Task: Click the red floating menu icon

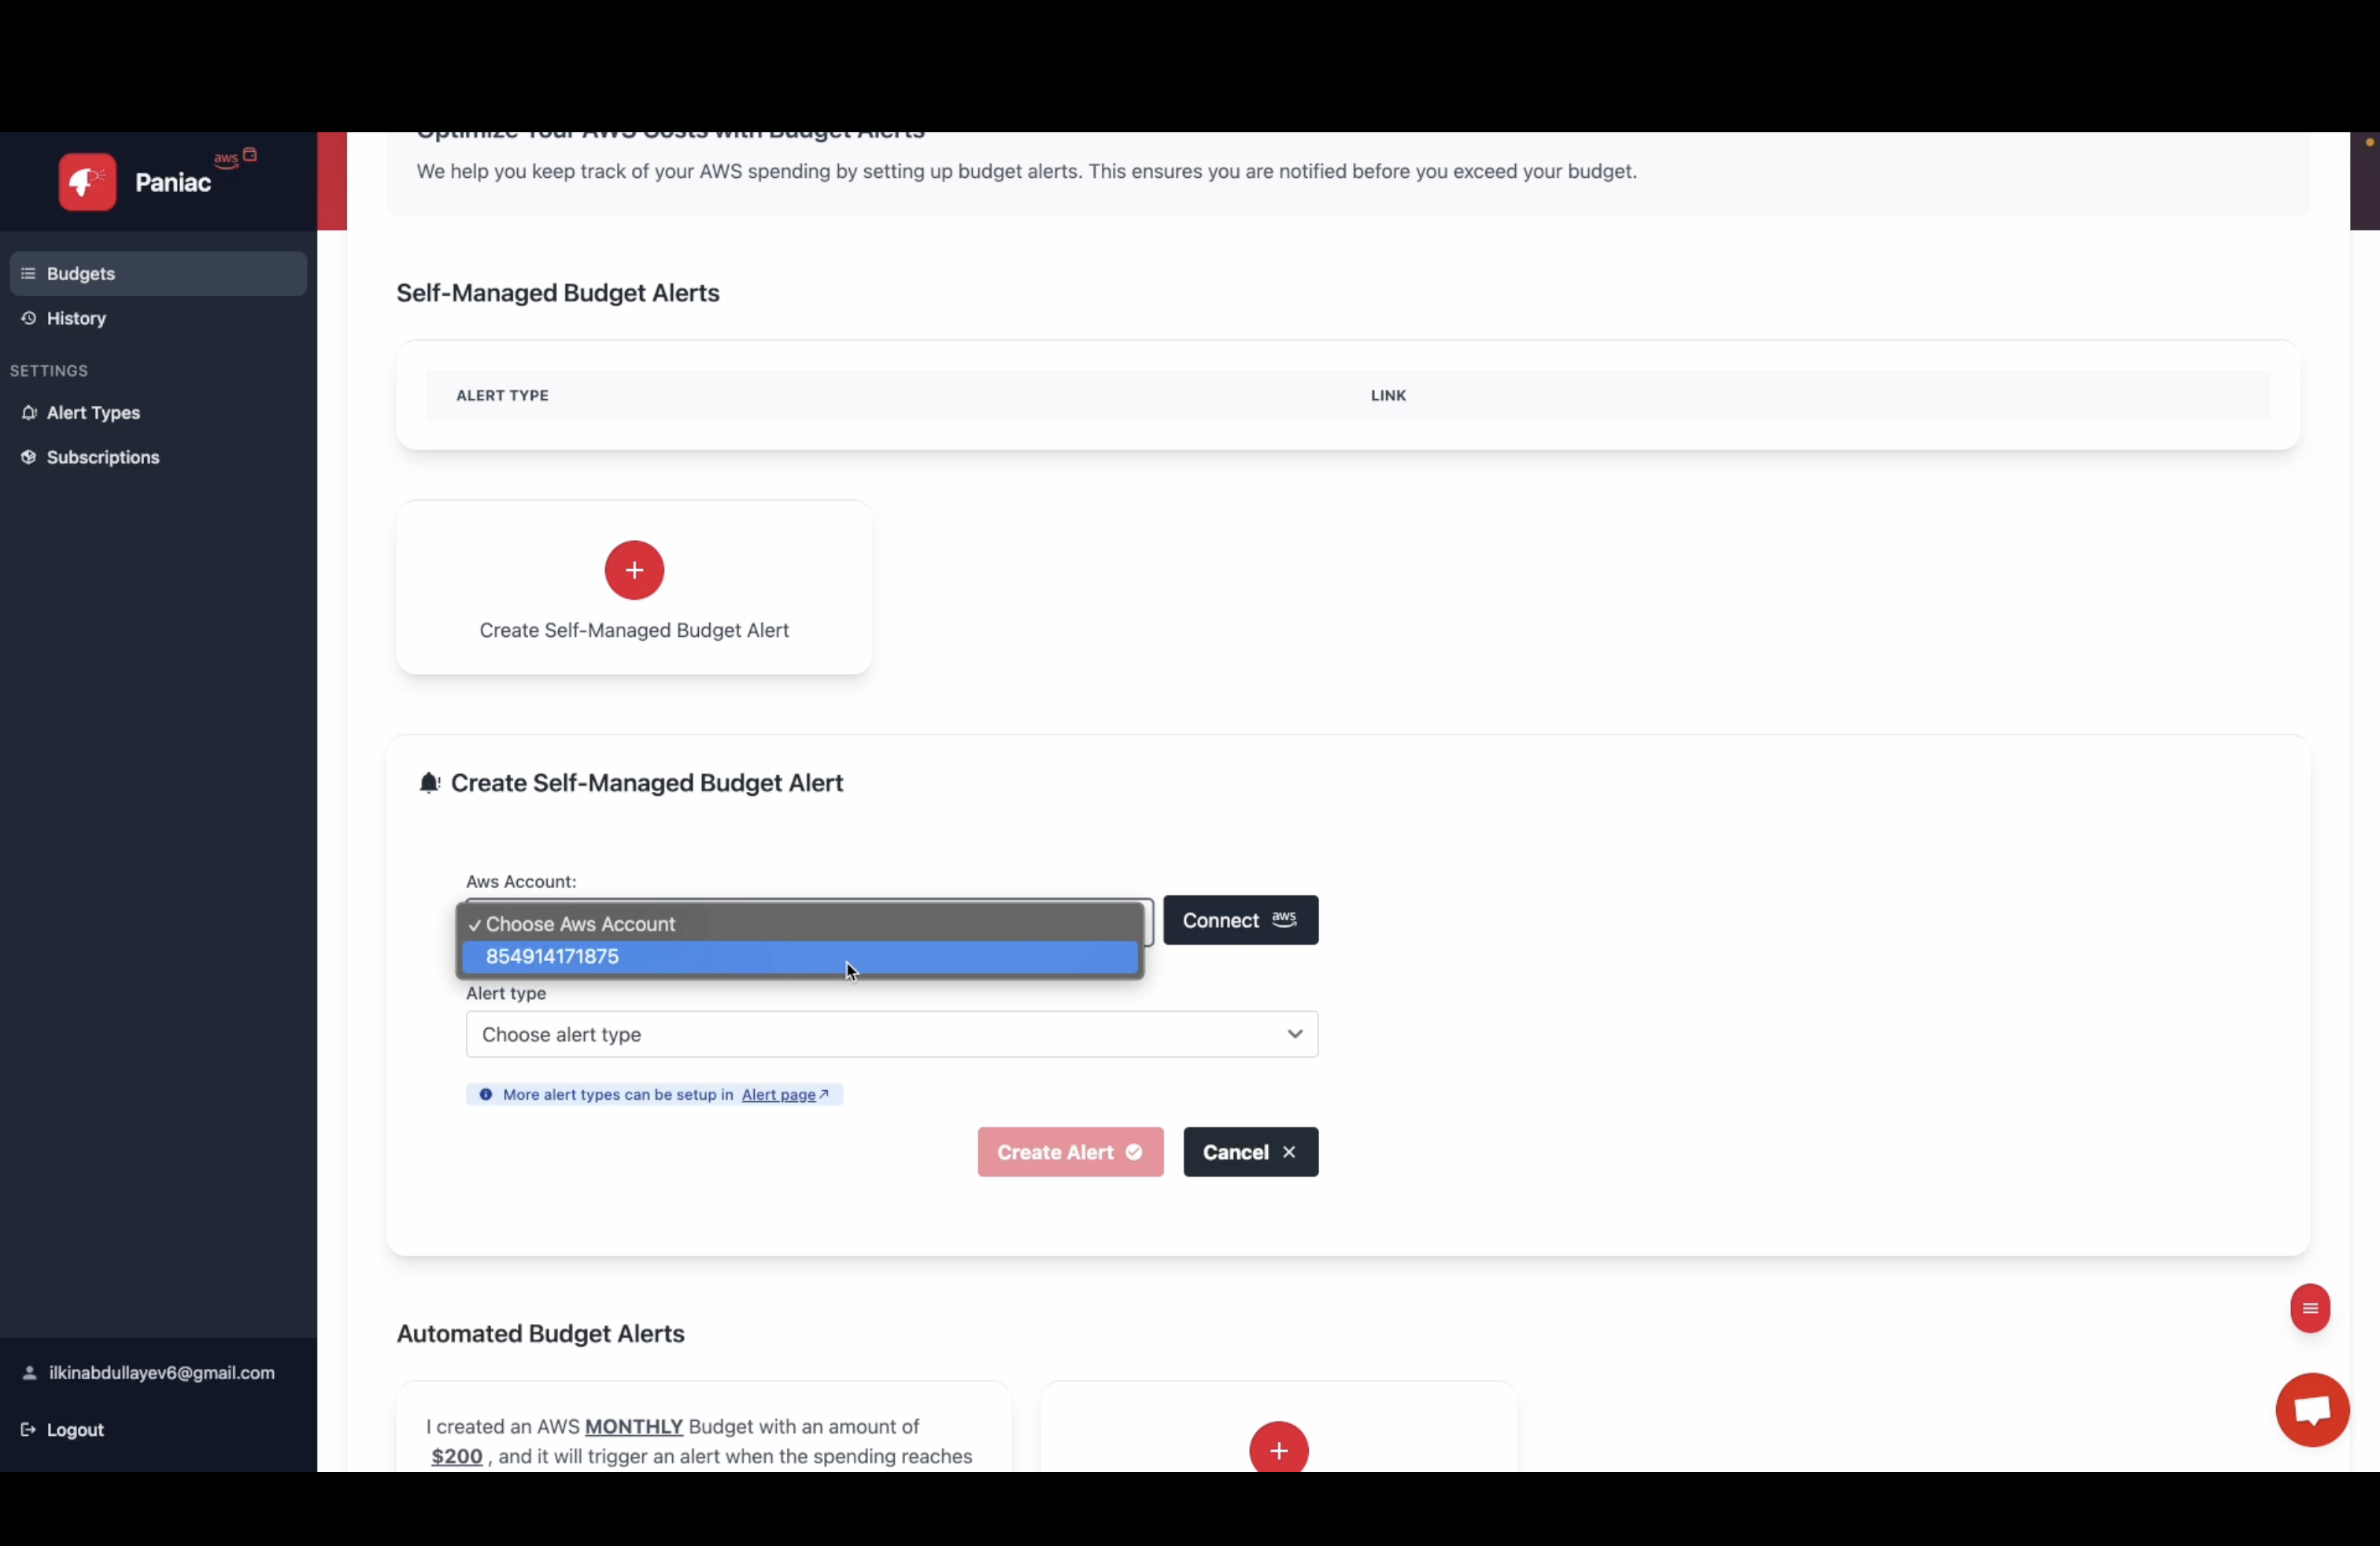Action: [2309, 1308]
